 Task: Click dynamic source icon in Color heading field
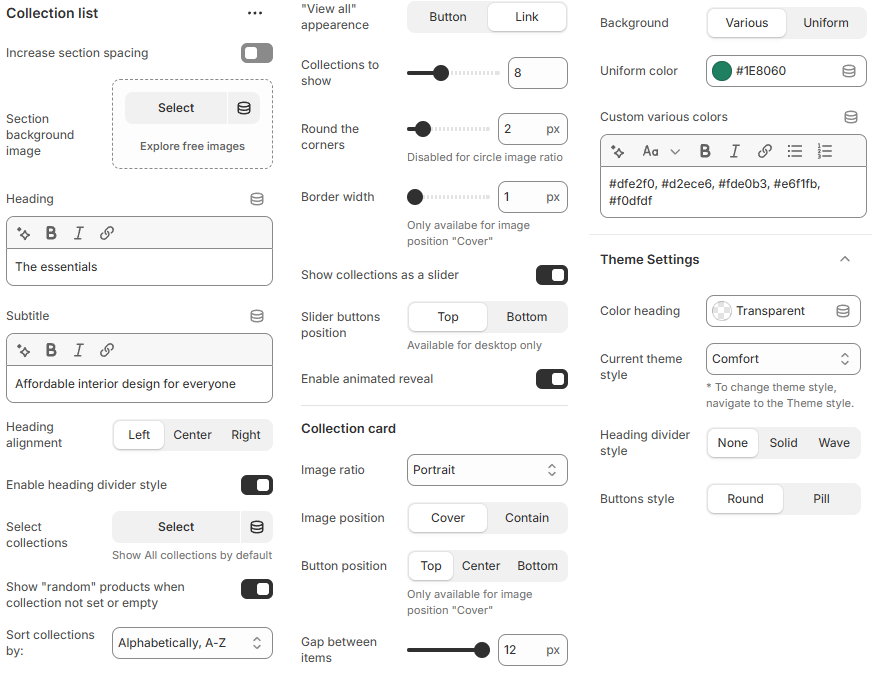pyautogui.click(x=843, y=311)
